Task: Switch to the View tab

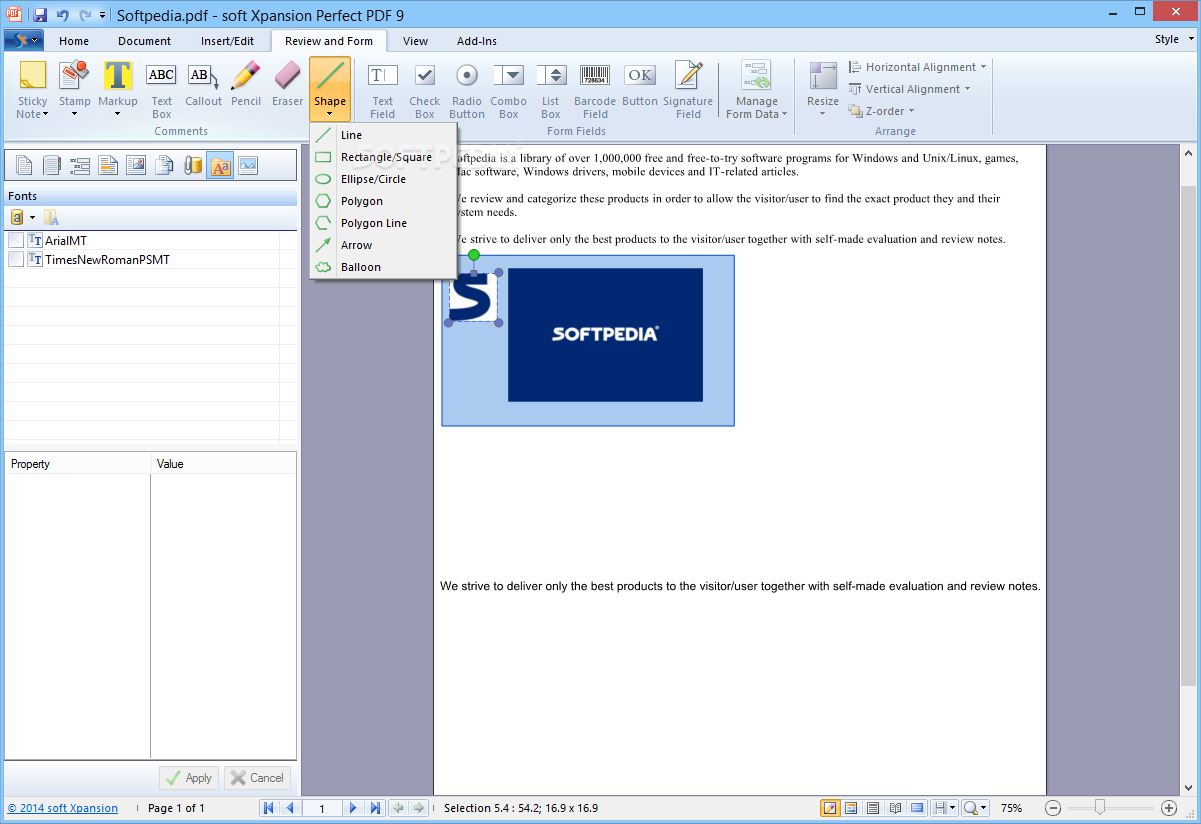Action: click(x=415, y=41)
